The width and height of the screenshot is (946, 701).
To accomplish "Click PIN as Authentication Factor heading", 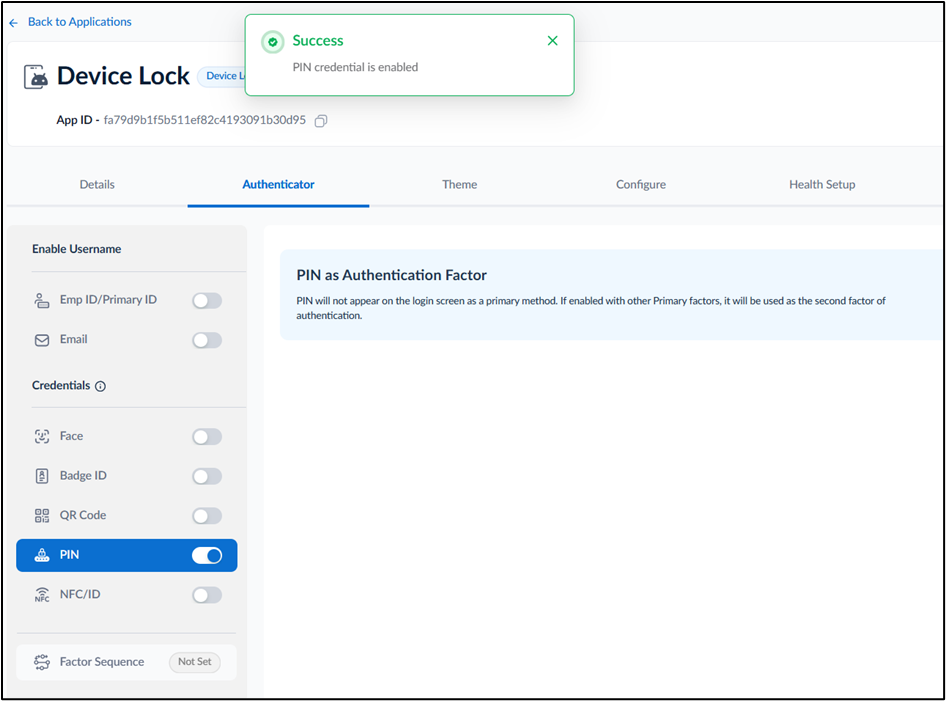I will [x=392, y=275].
